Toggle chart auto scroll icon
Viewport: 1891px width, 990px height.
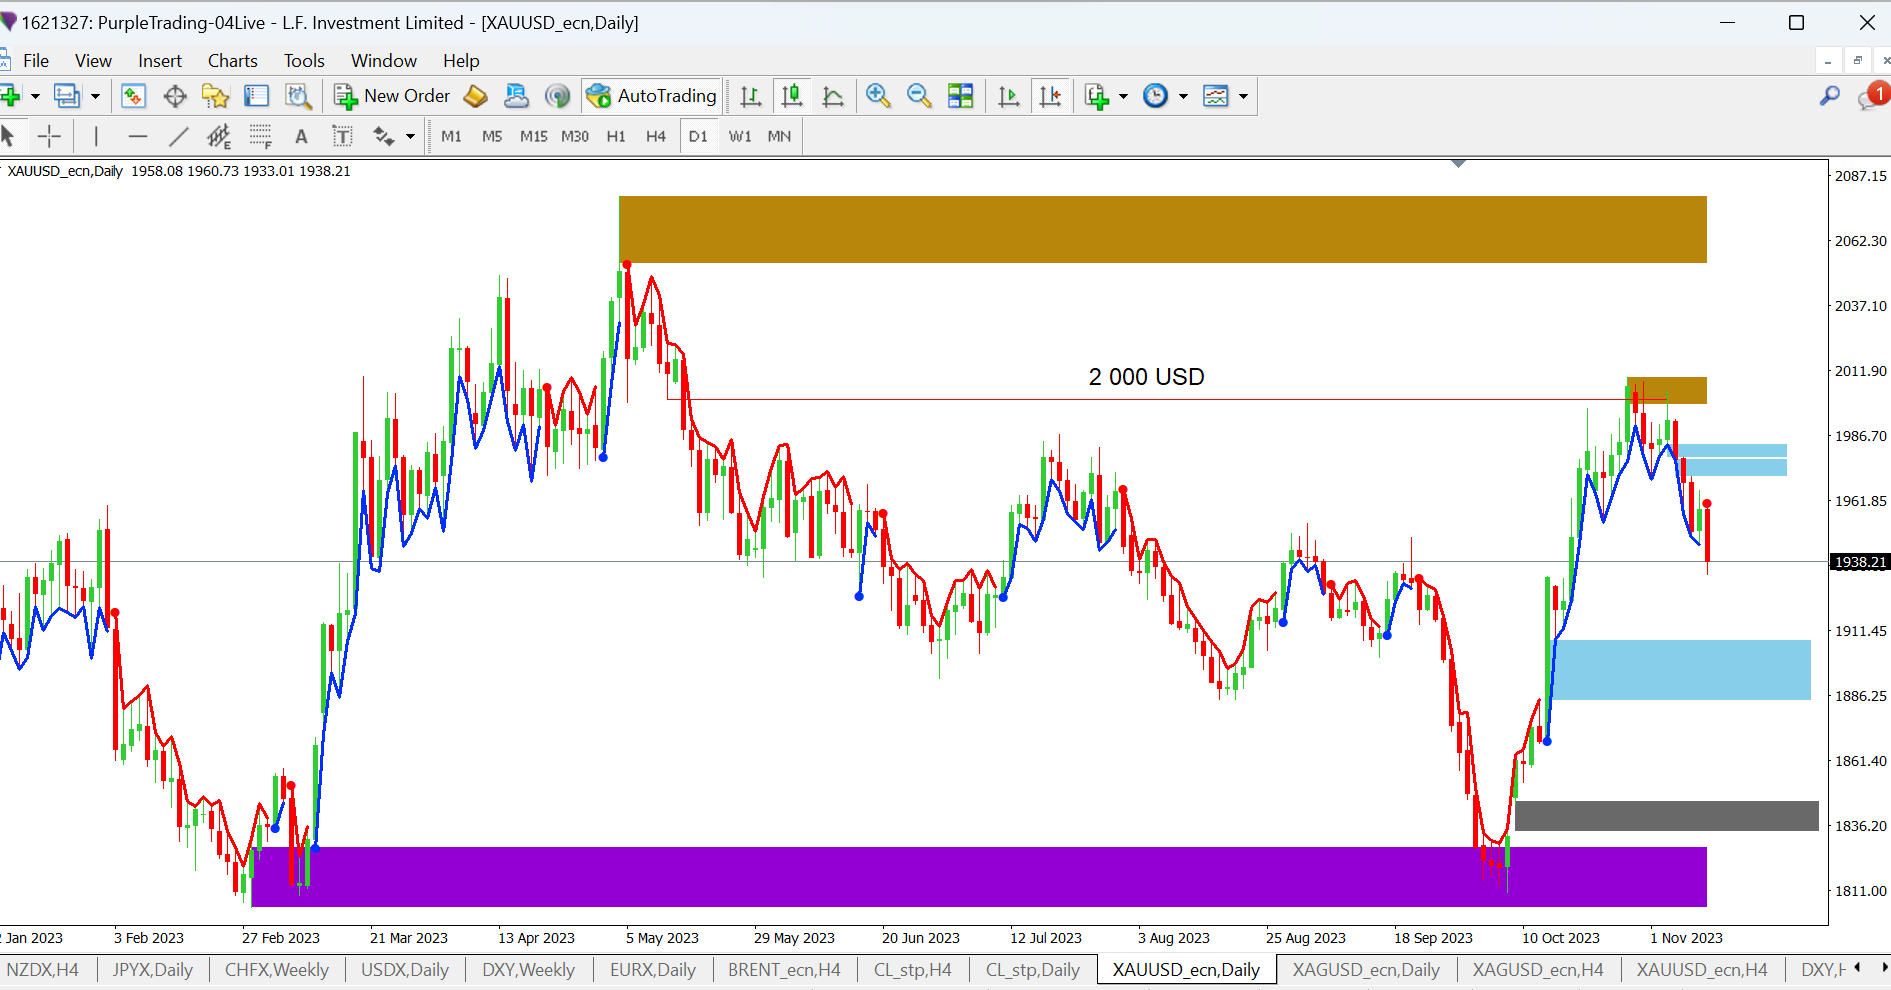click(x=1009, y=96)
